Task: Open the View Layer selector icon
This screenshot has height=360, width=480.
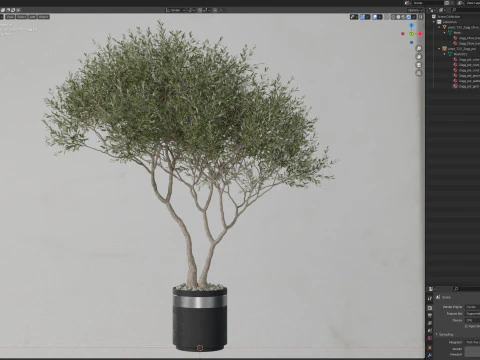Action: (x=461, y=3)
